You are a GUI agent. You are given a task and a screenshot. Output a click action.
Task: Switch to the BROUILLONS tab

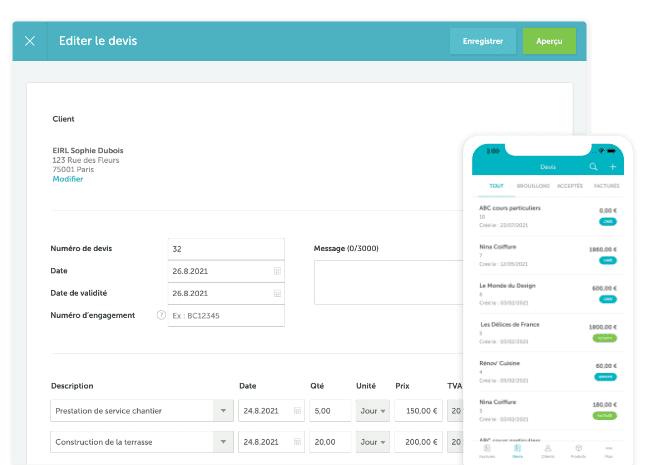tap(533, 186)
